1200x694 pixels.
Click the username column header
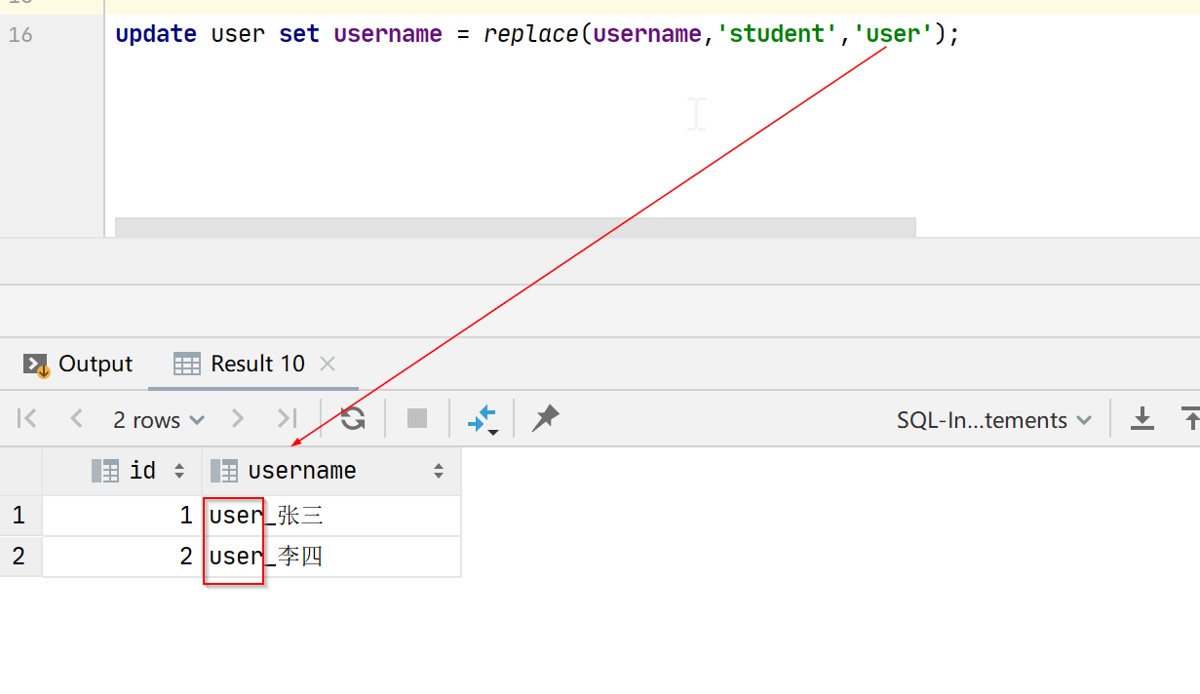[x=302, y=471]
